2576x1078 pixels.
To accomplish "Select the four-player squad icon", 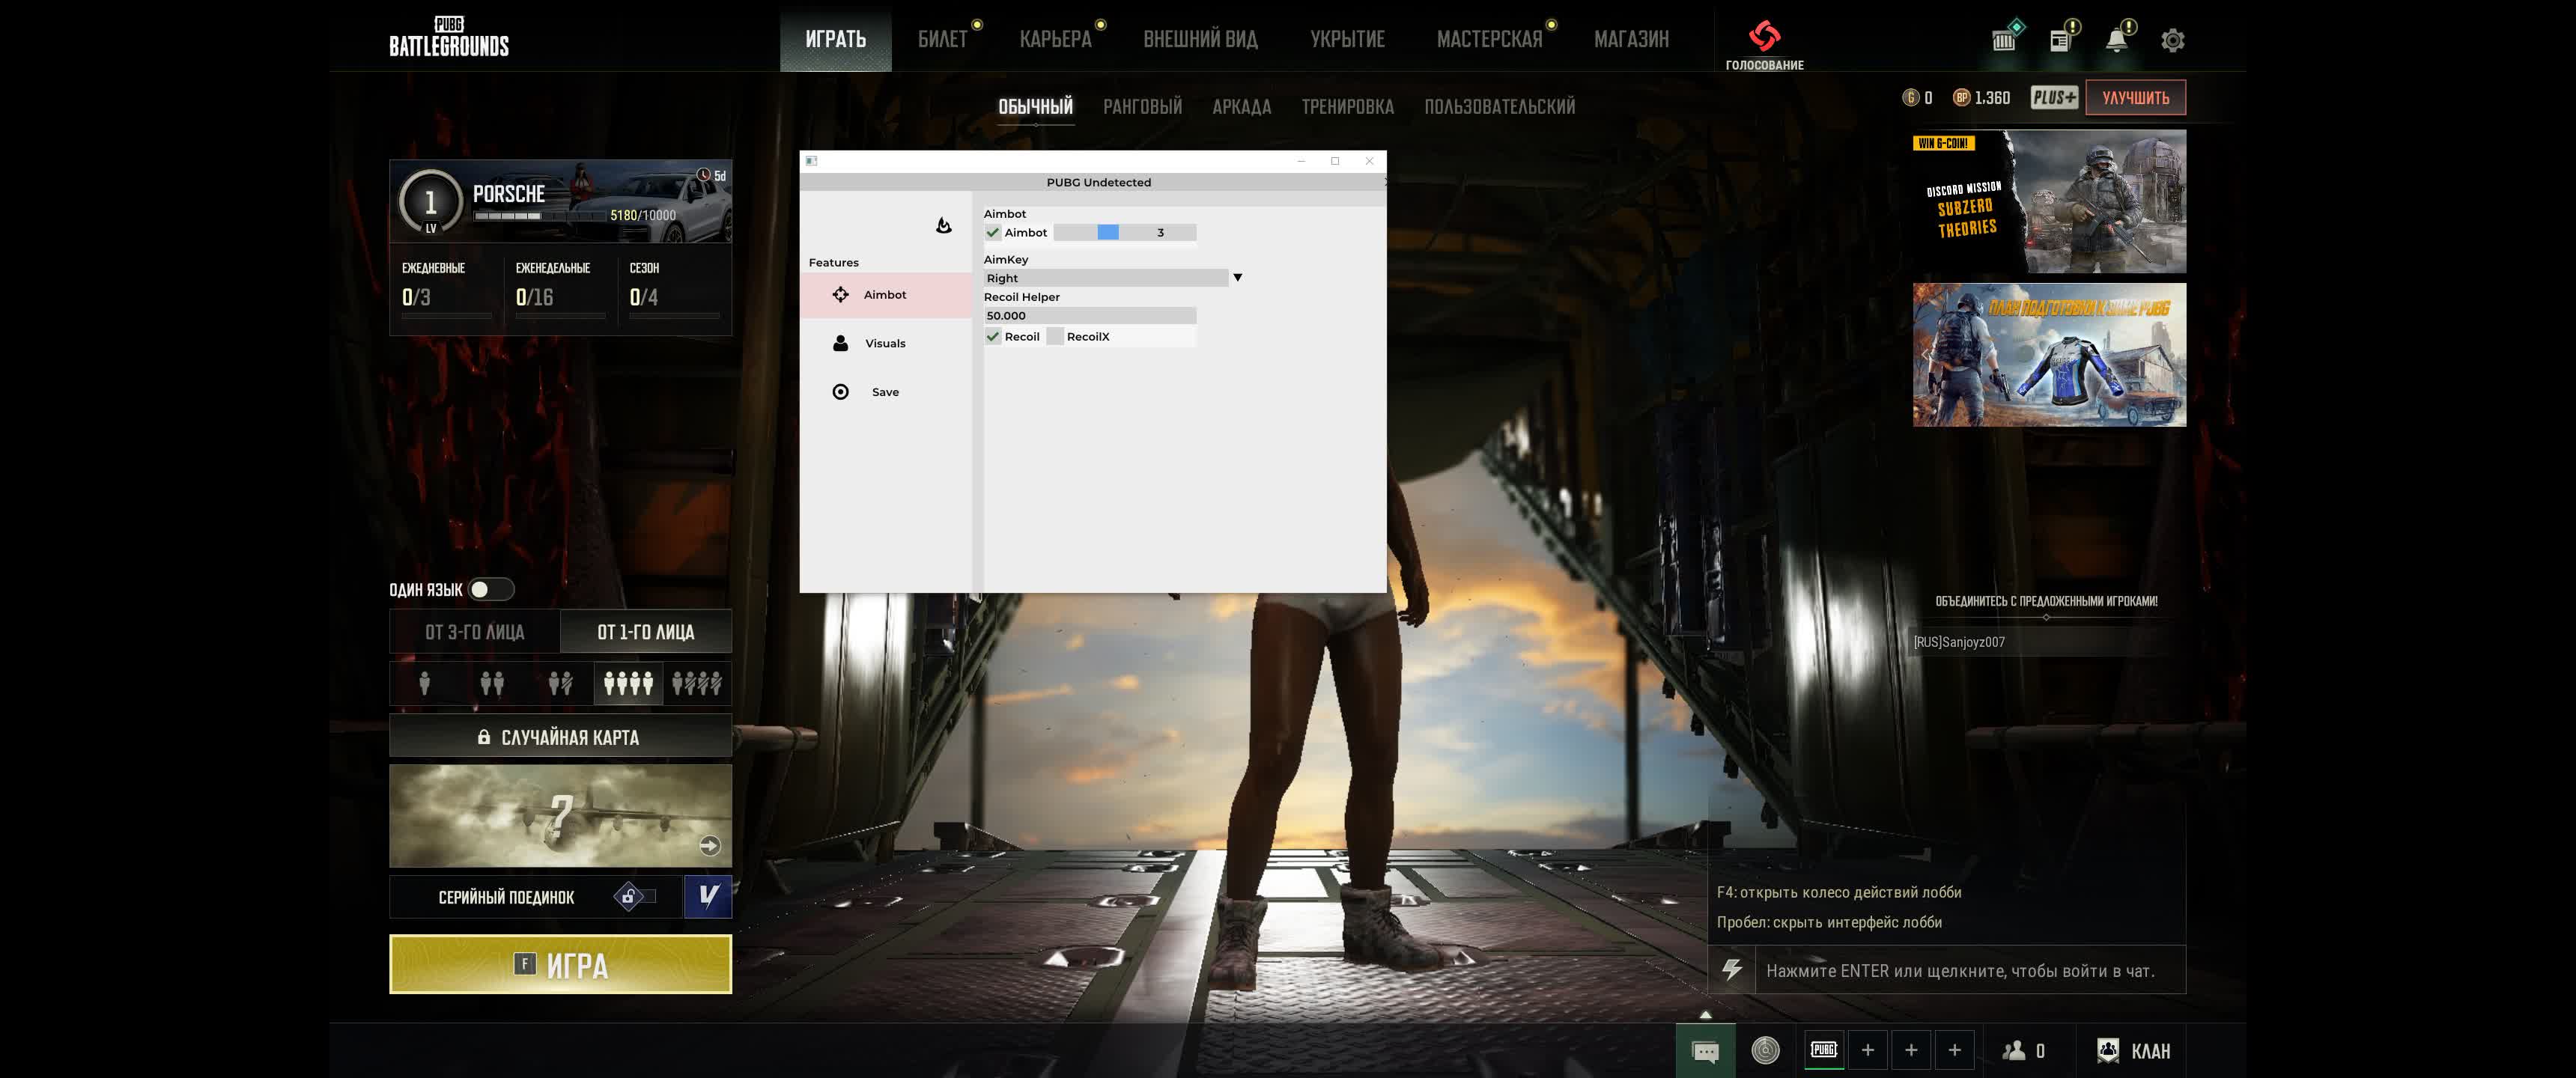I will pyautogui.click(x=628, y=683).
